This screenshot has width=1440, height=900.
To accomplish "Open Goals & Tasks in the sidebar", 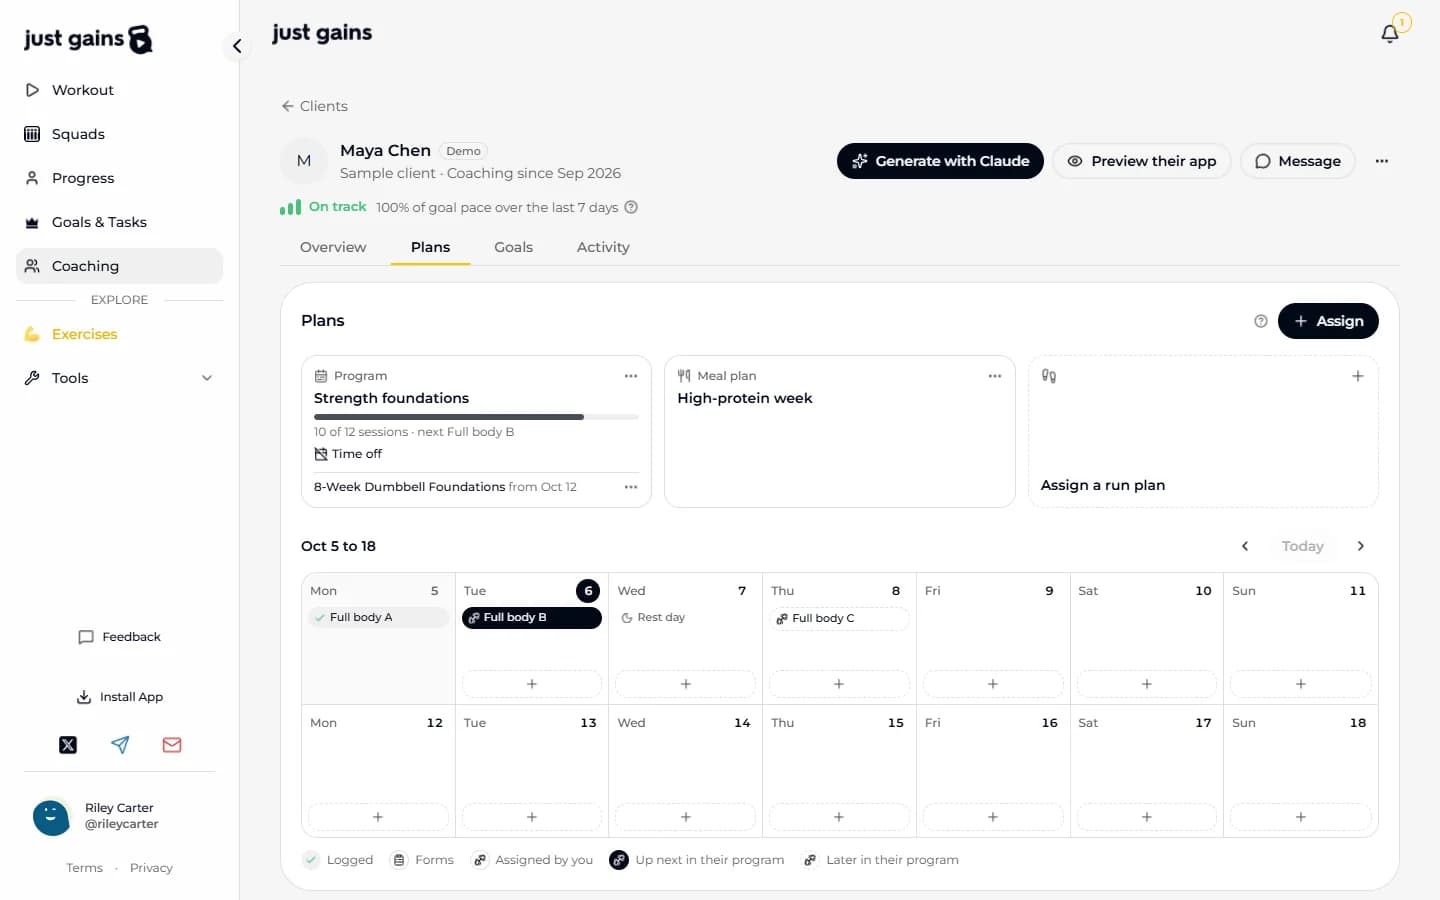I will pos(119,222).
